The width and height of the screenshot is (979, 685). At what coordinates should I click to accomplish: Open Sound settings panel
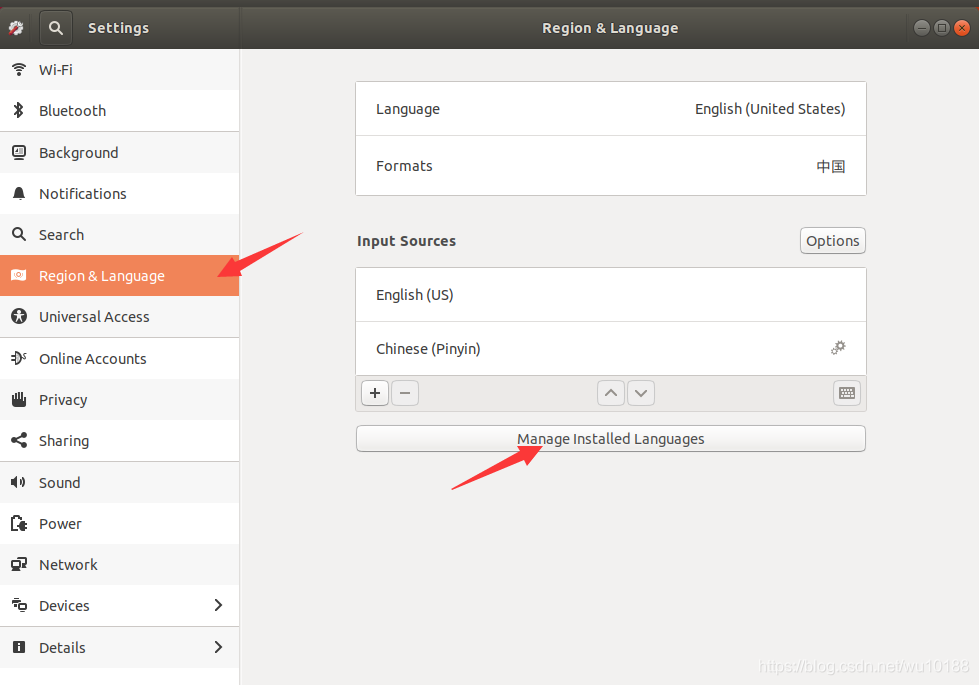click(119, 483)
